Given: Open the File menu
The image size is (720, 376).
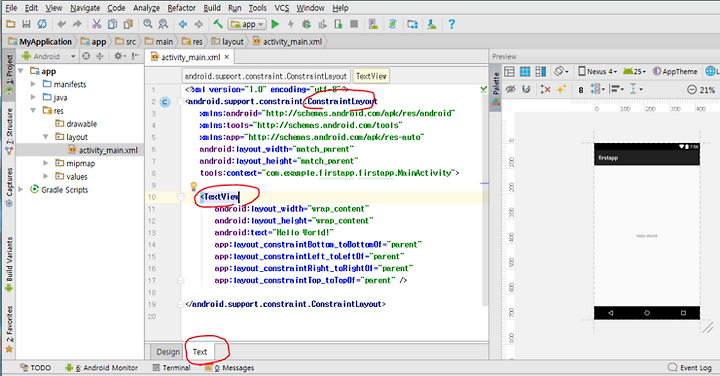Looking at the screenshot, I should click(11, 8).
